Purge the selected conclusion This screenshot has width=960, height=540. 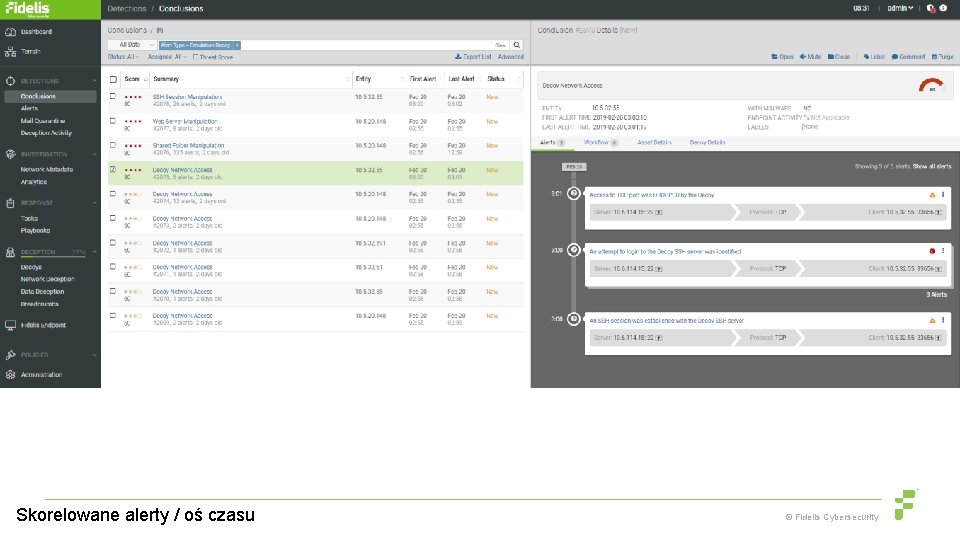942,57
